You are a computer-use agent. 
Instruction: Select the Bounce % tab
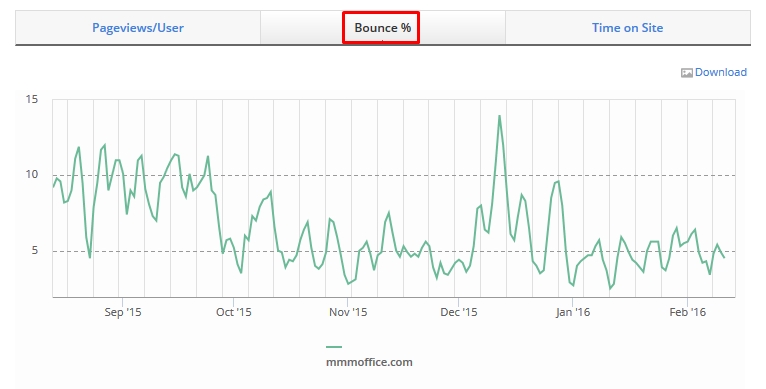(x=383, y=28)
